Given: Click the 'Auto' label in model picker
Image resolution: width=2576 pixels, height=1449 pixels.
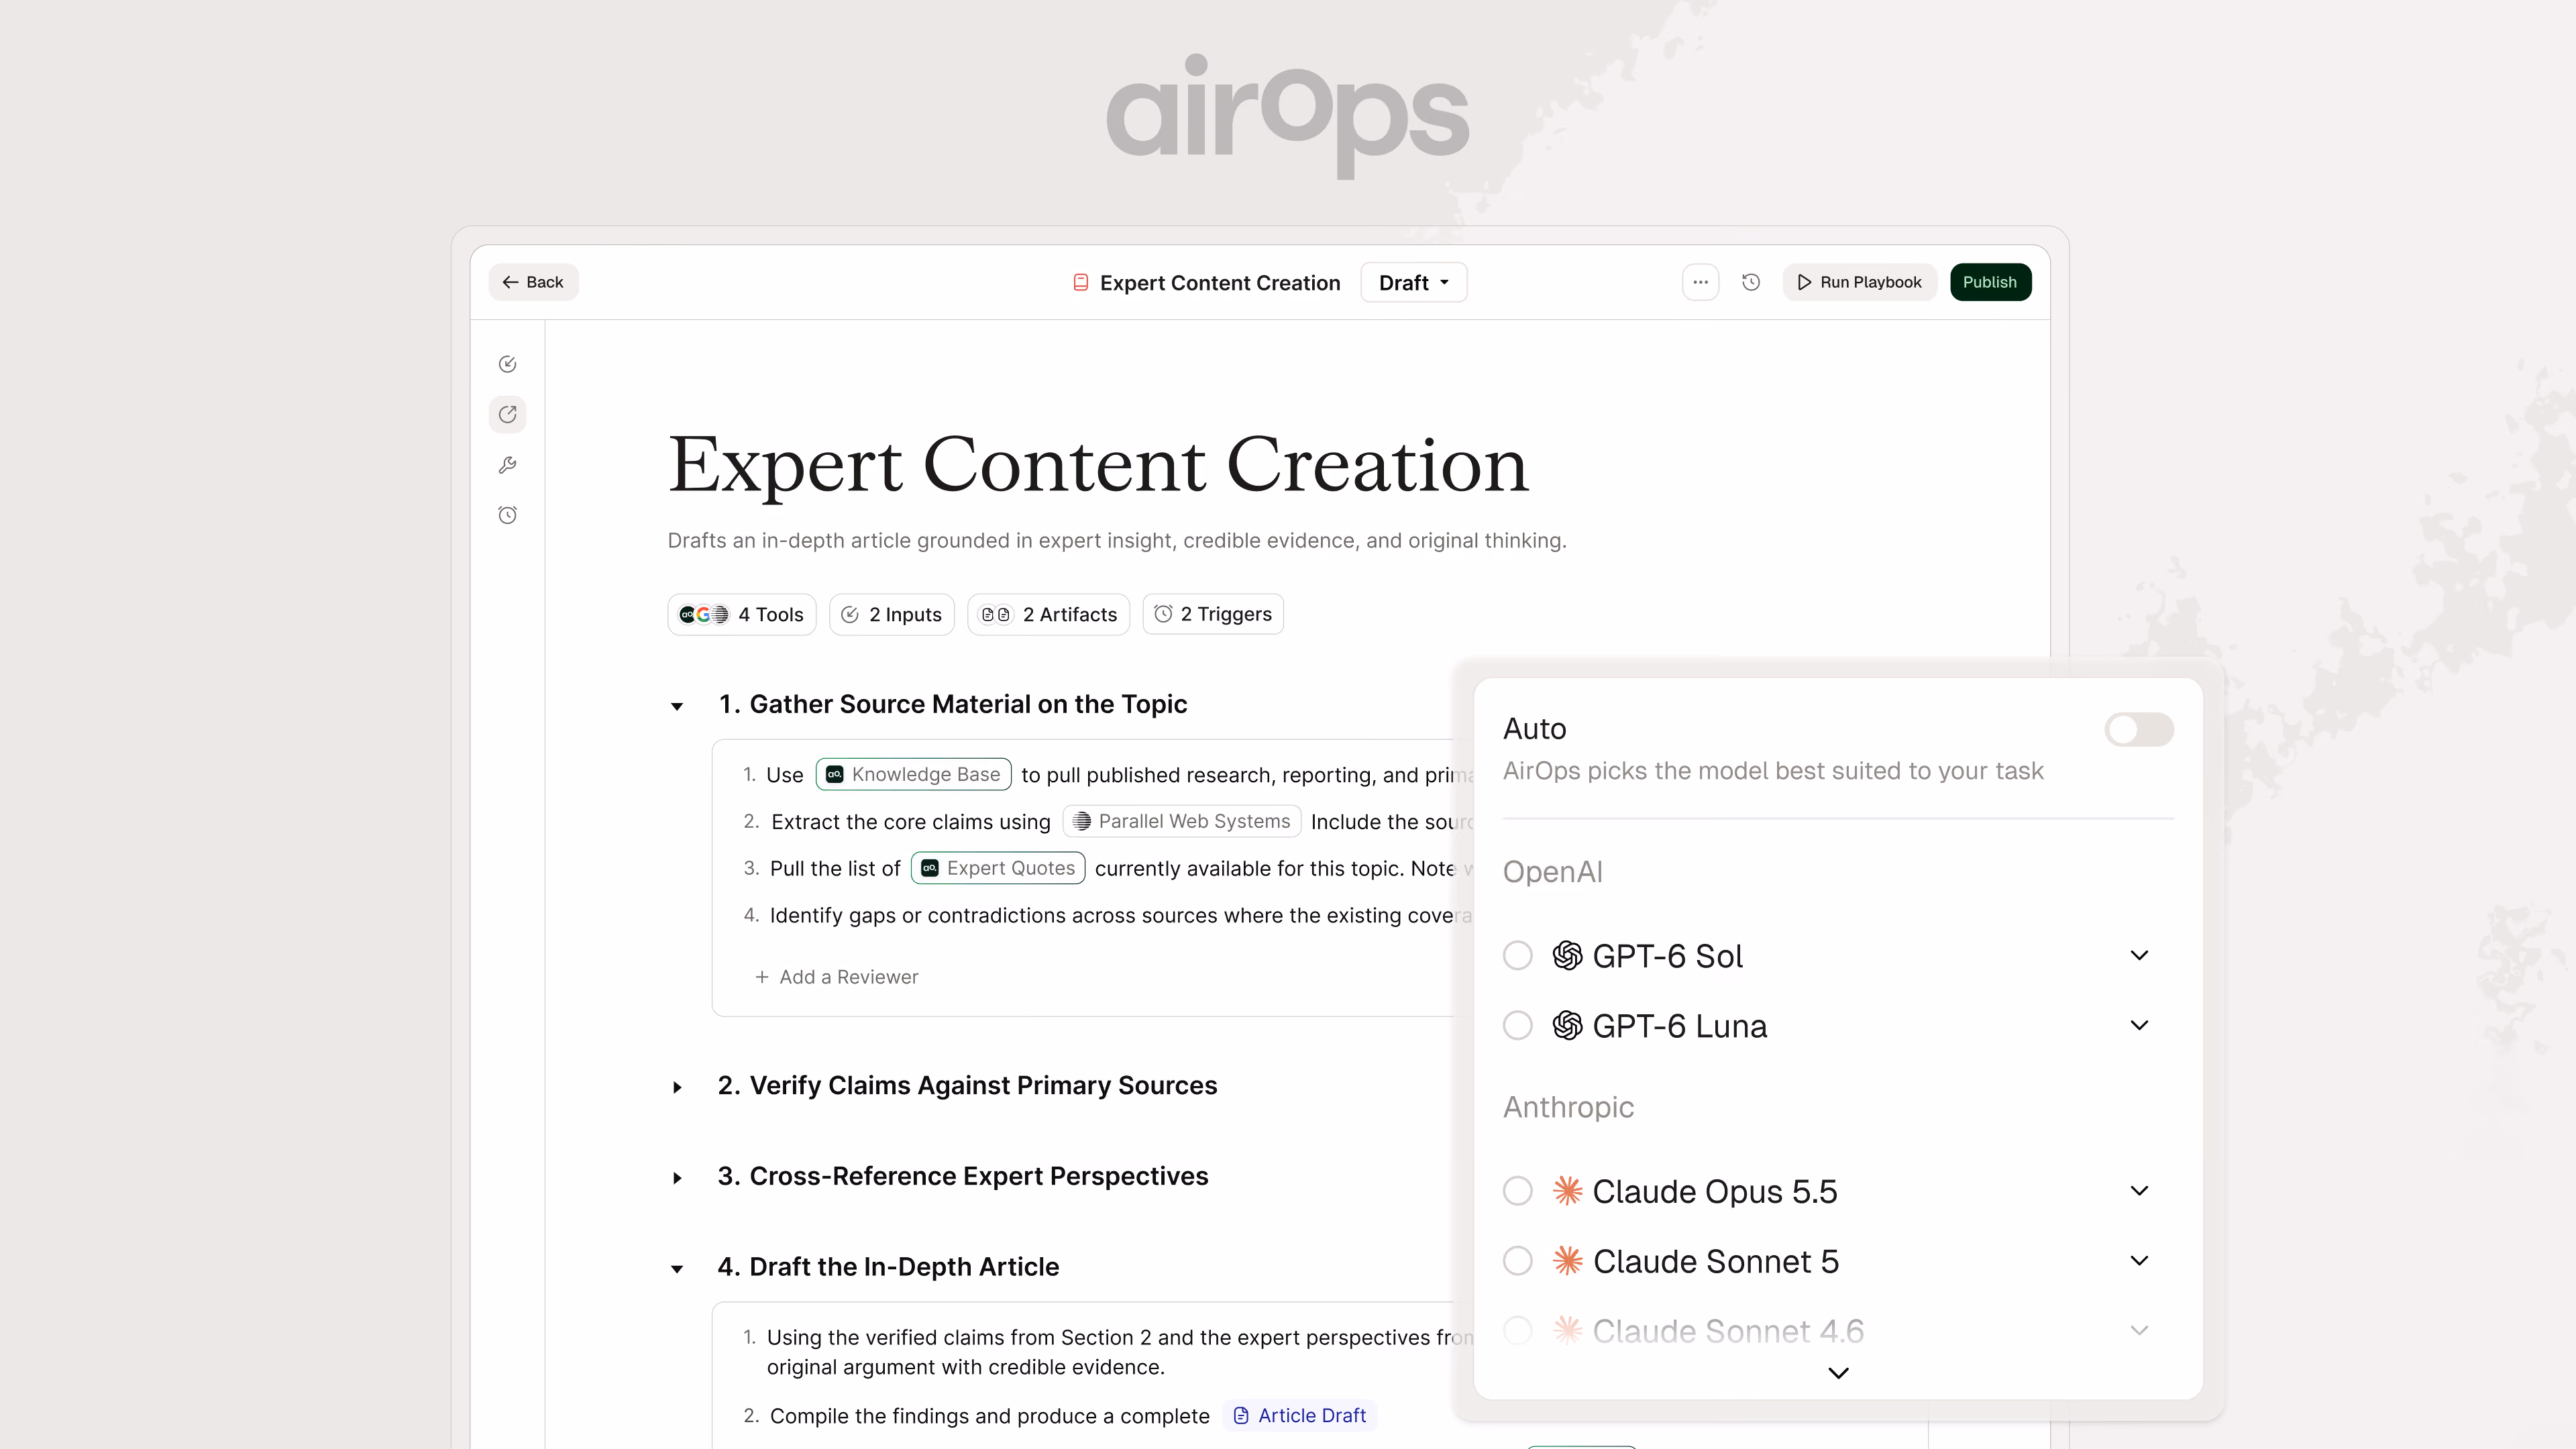Looking at the screenshot, I should point(1535,729).
